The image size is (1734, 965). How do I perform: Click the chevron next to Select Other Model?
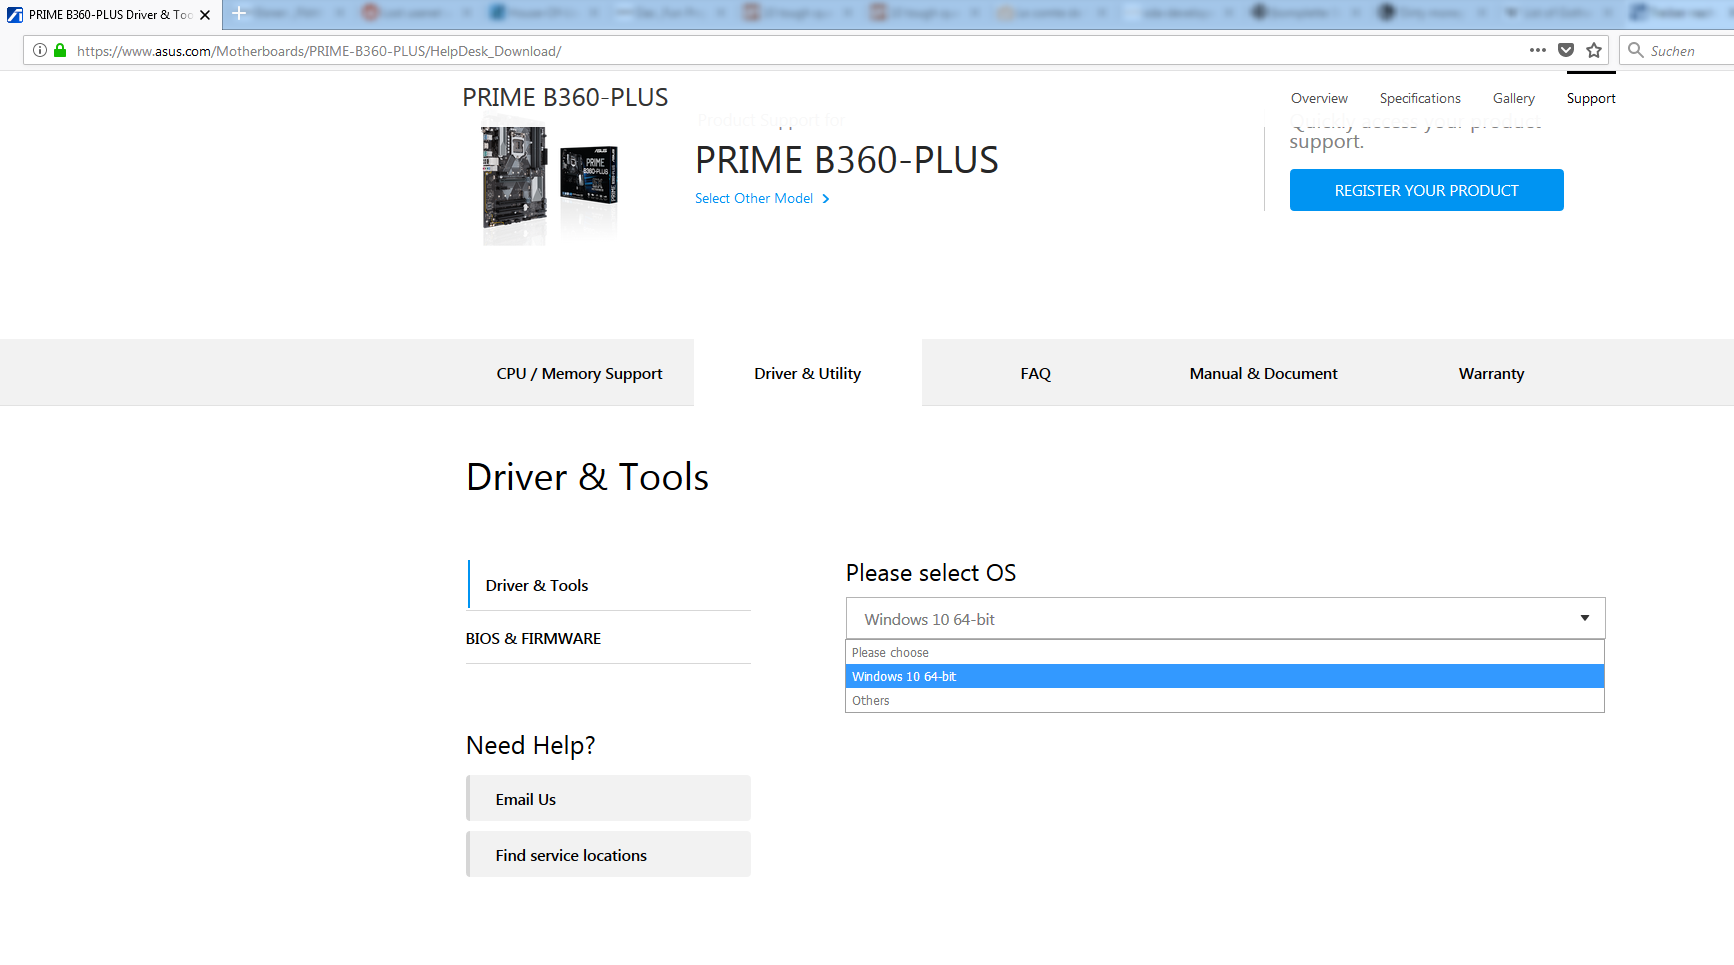click(825, 199)
